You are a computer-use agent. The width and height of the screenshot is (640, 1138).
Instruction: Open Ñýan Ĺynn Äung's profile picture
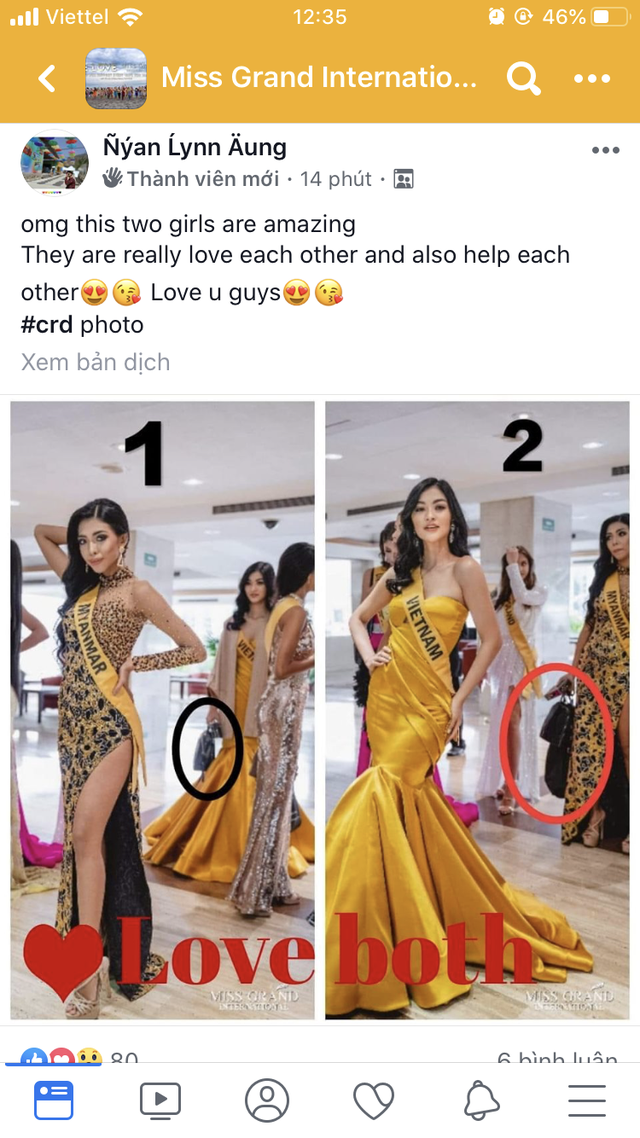tap(54, 163)
